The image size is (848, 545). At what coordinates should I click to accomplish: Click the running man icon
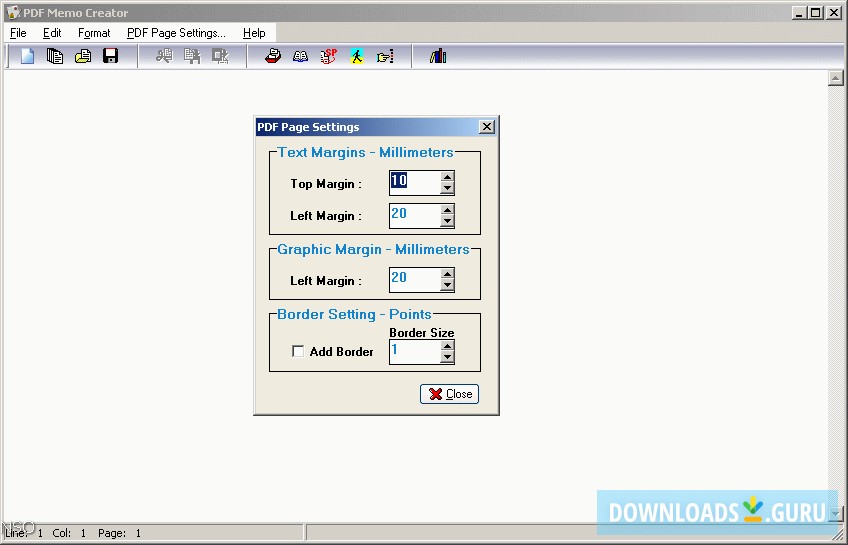pos(356,56)
